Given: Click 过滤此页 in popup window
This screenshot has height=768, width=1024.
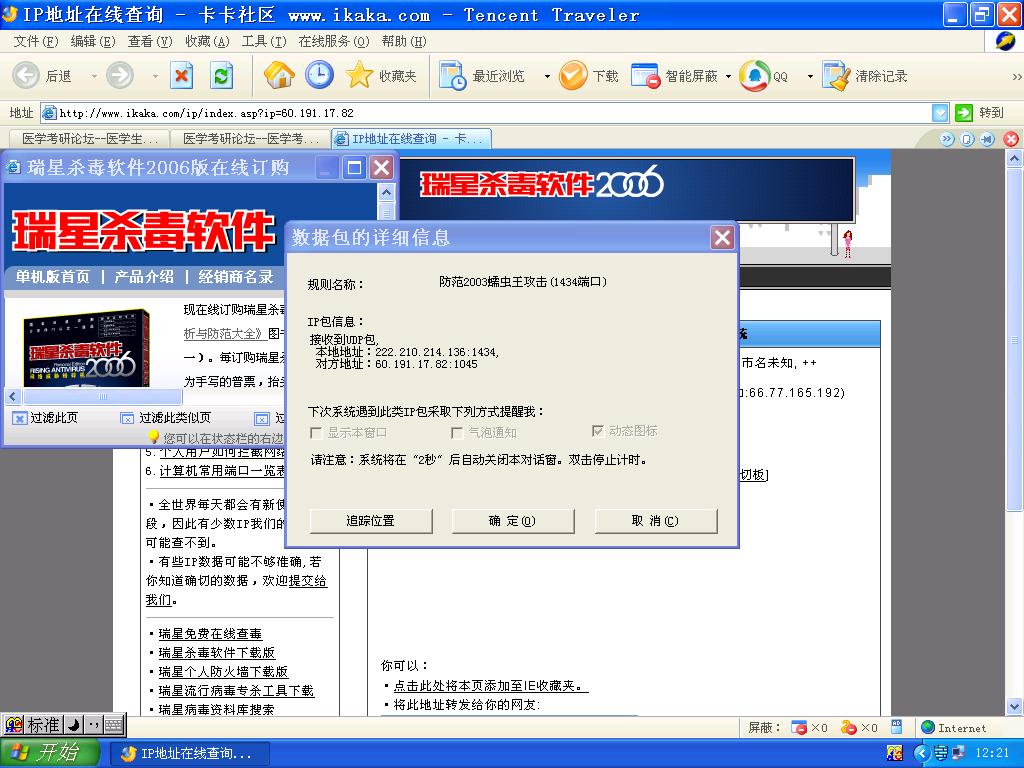Looking at the screenshot, I should pos(46,418).
